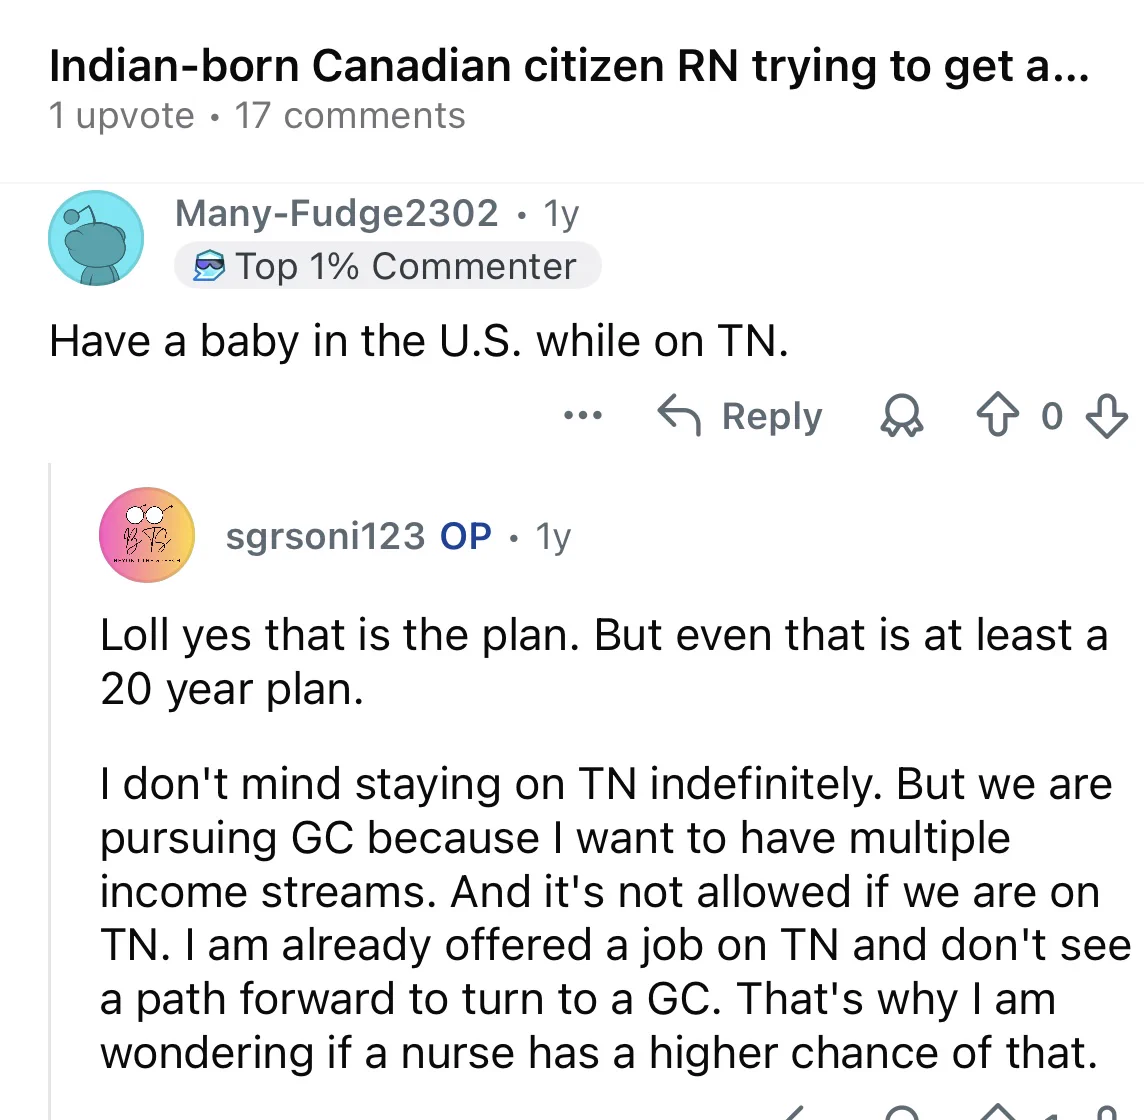Downvote Many-Fudge2302's comment
1144x1120 pixels.
[1107, 415]
